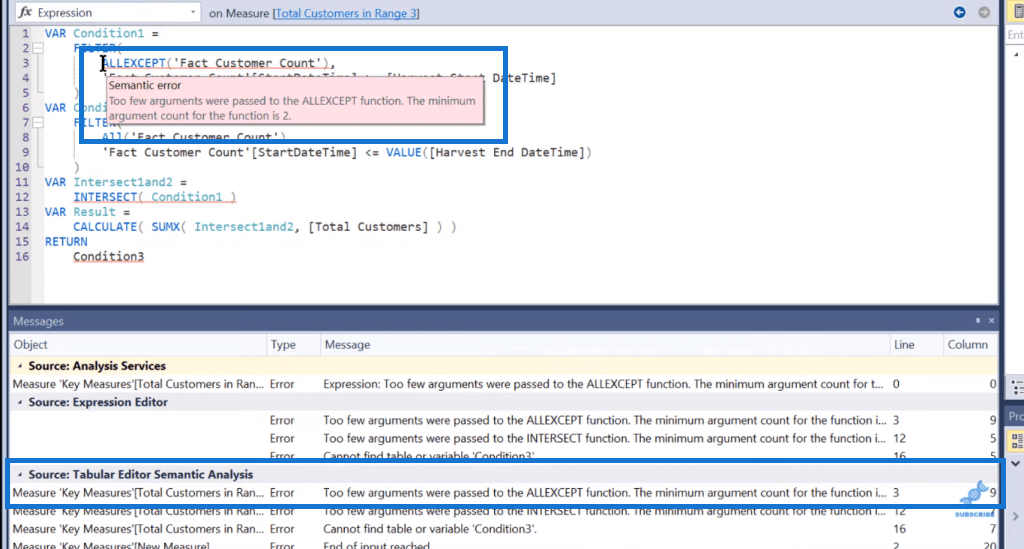Screen dimensions: 1024x549
Task: Collapse the Source: Analysis Services group
Action: pos(20,366)
